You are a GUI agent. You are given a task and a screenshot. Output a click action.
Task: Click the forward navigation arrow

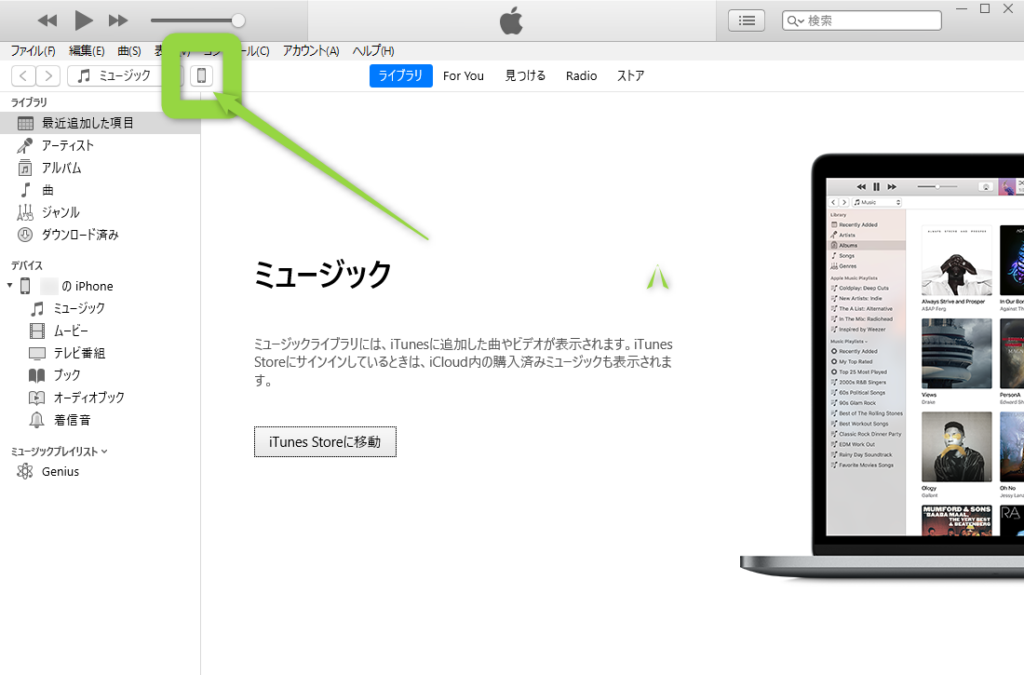[48, 76]
